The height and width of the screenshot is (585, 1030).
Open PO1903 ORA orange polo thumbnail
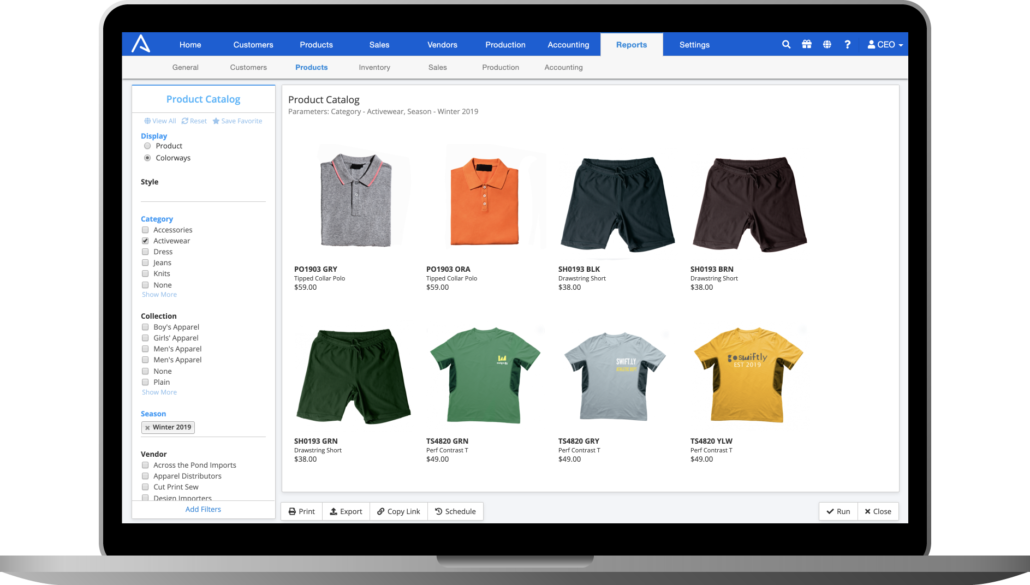coord(485,201)
